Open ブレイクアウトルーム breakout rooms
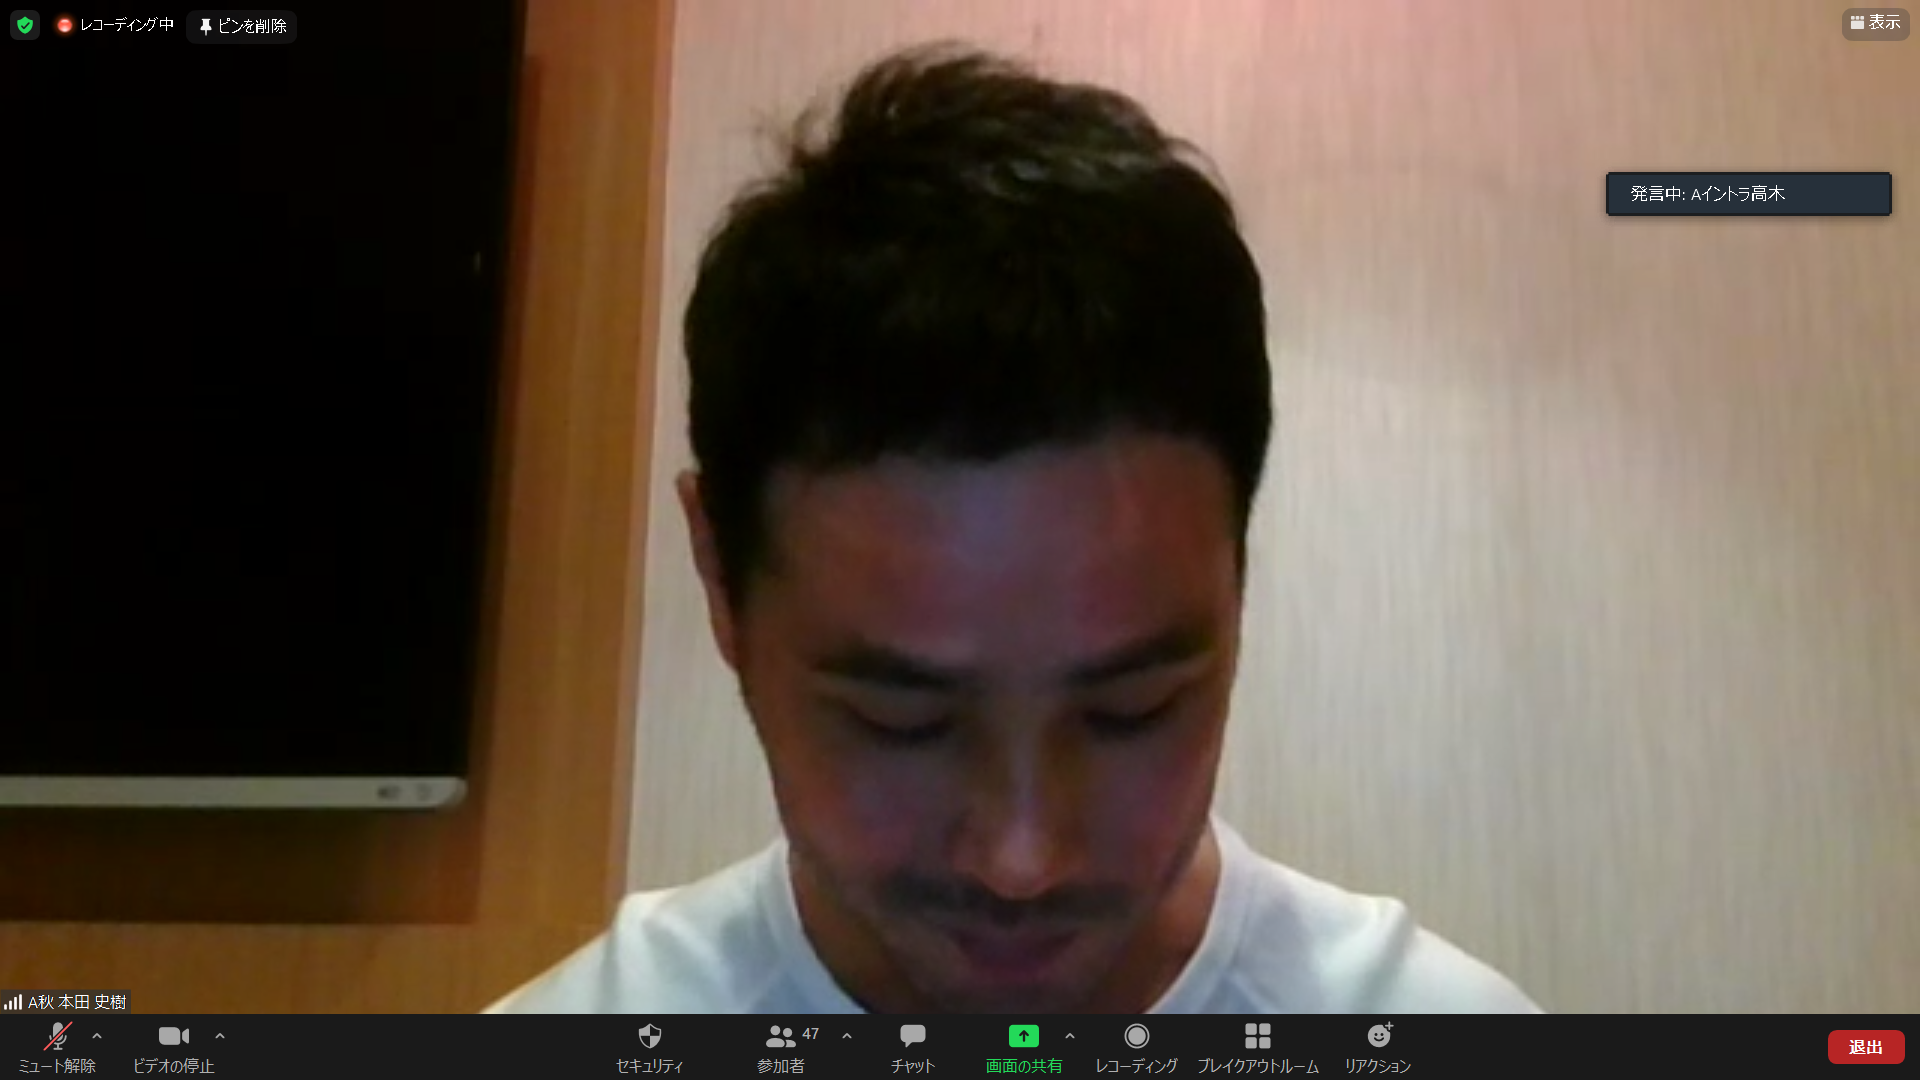This screenshot has width=1920, height=1080. [1258, 1047]
